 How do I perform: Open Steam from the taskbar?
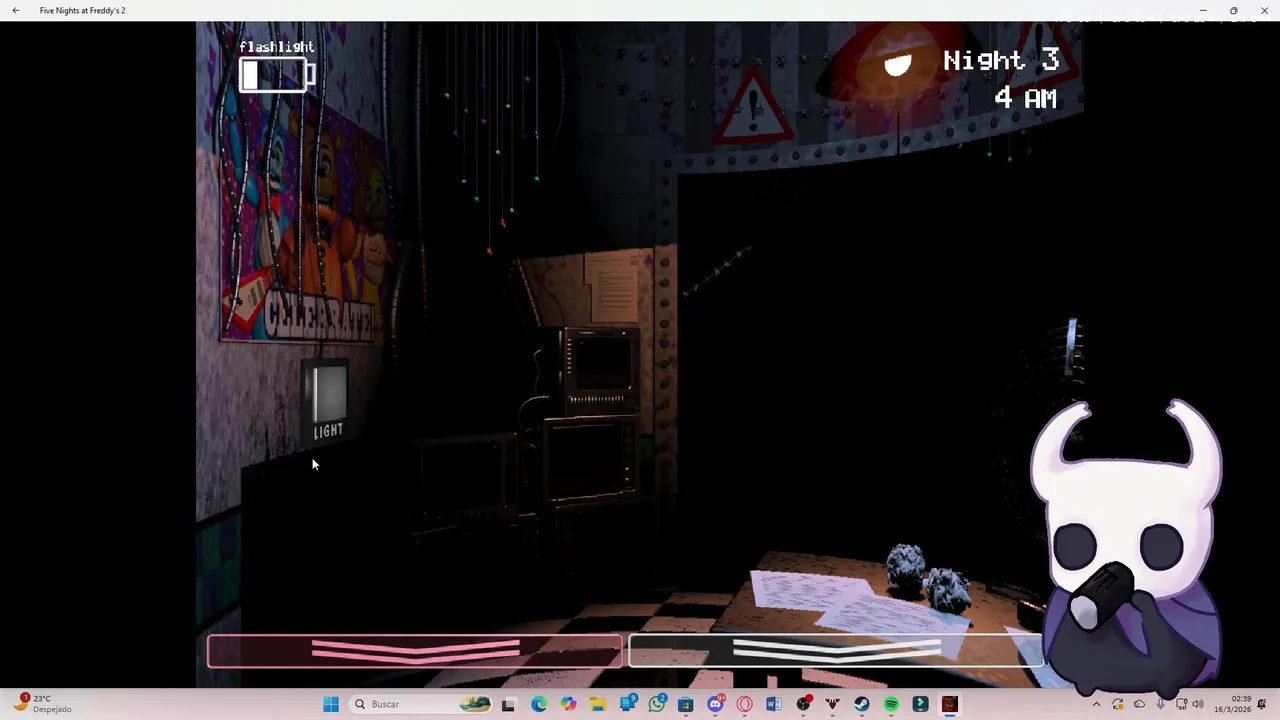pos(862,704)
